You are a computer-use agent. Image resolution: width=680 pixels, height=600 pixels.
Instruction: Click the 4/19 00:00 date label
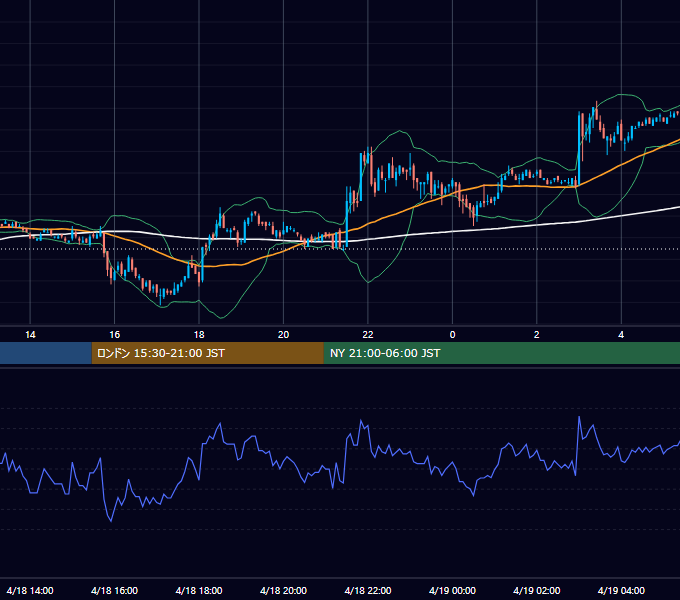point(452,590)
